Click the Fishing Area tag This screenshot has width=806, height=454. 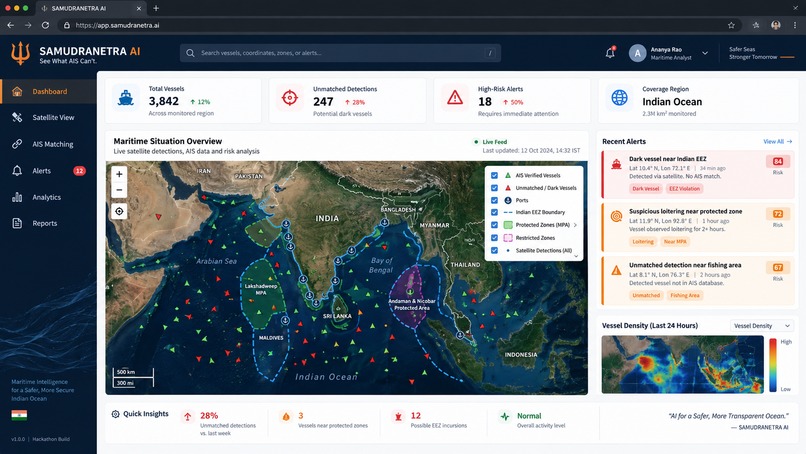(x=685, y=296)
